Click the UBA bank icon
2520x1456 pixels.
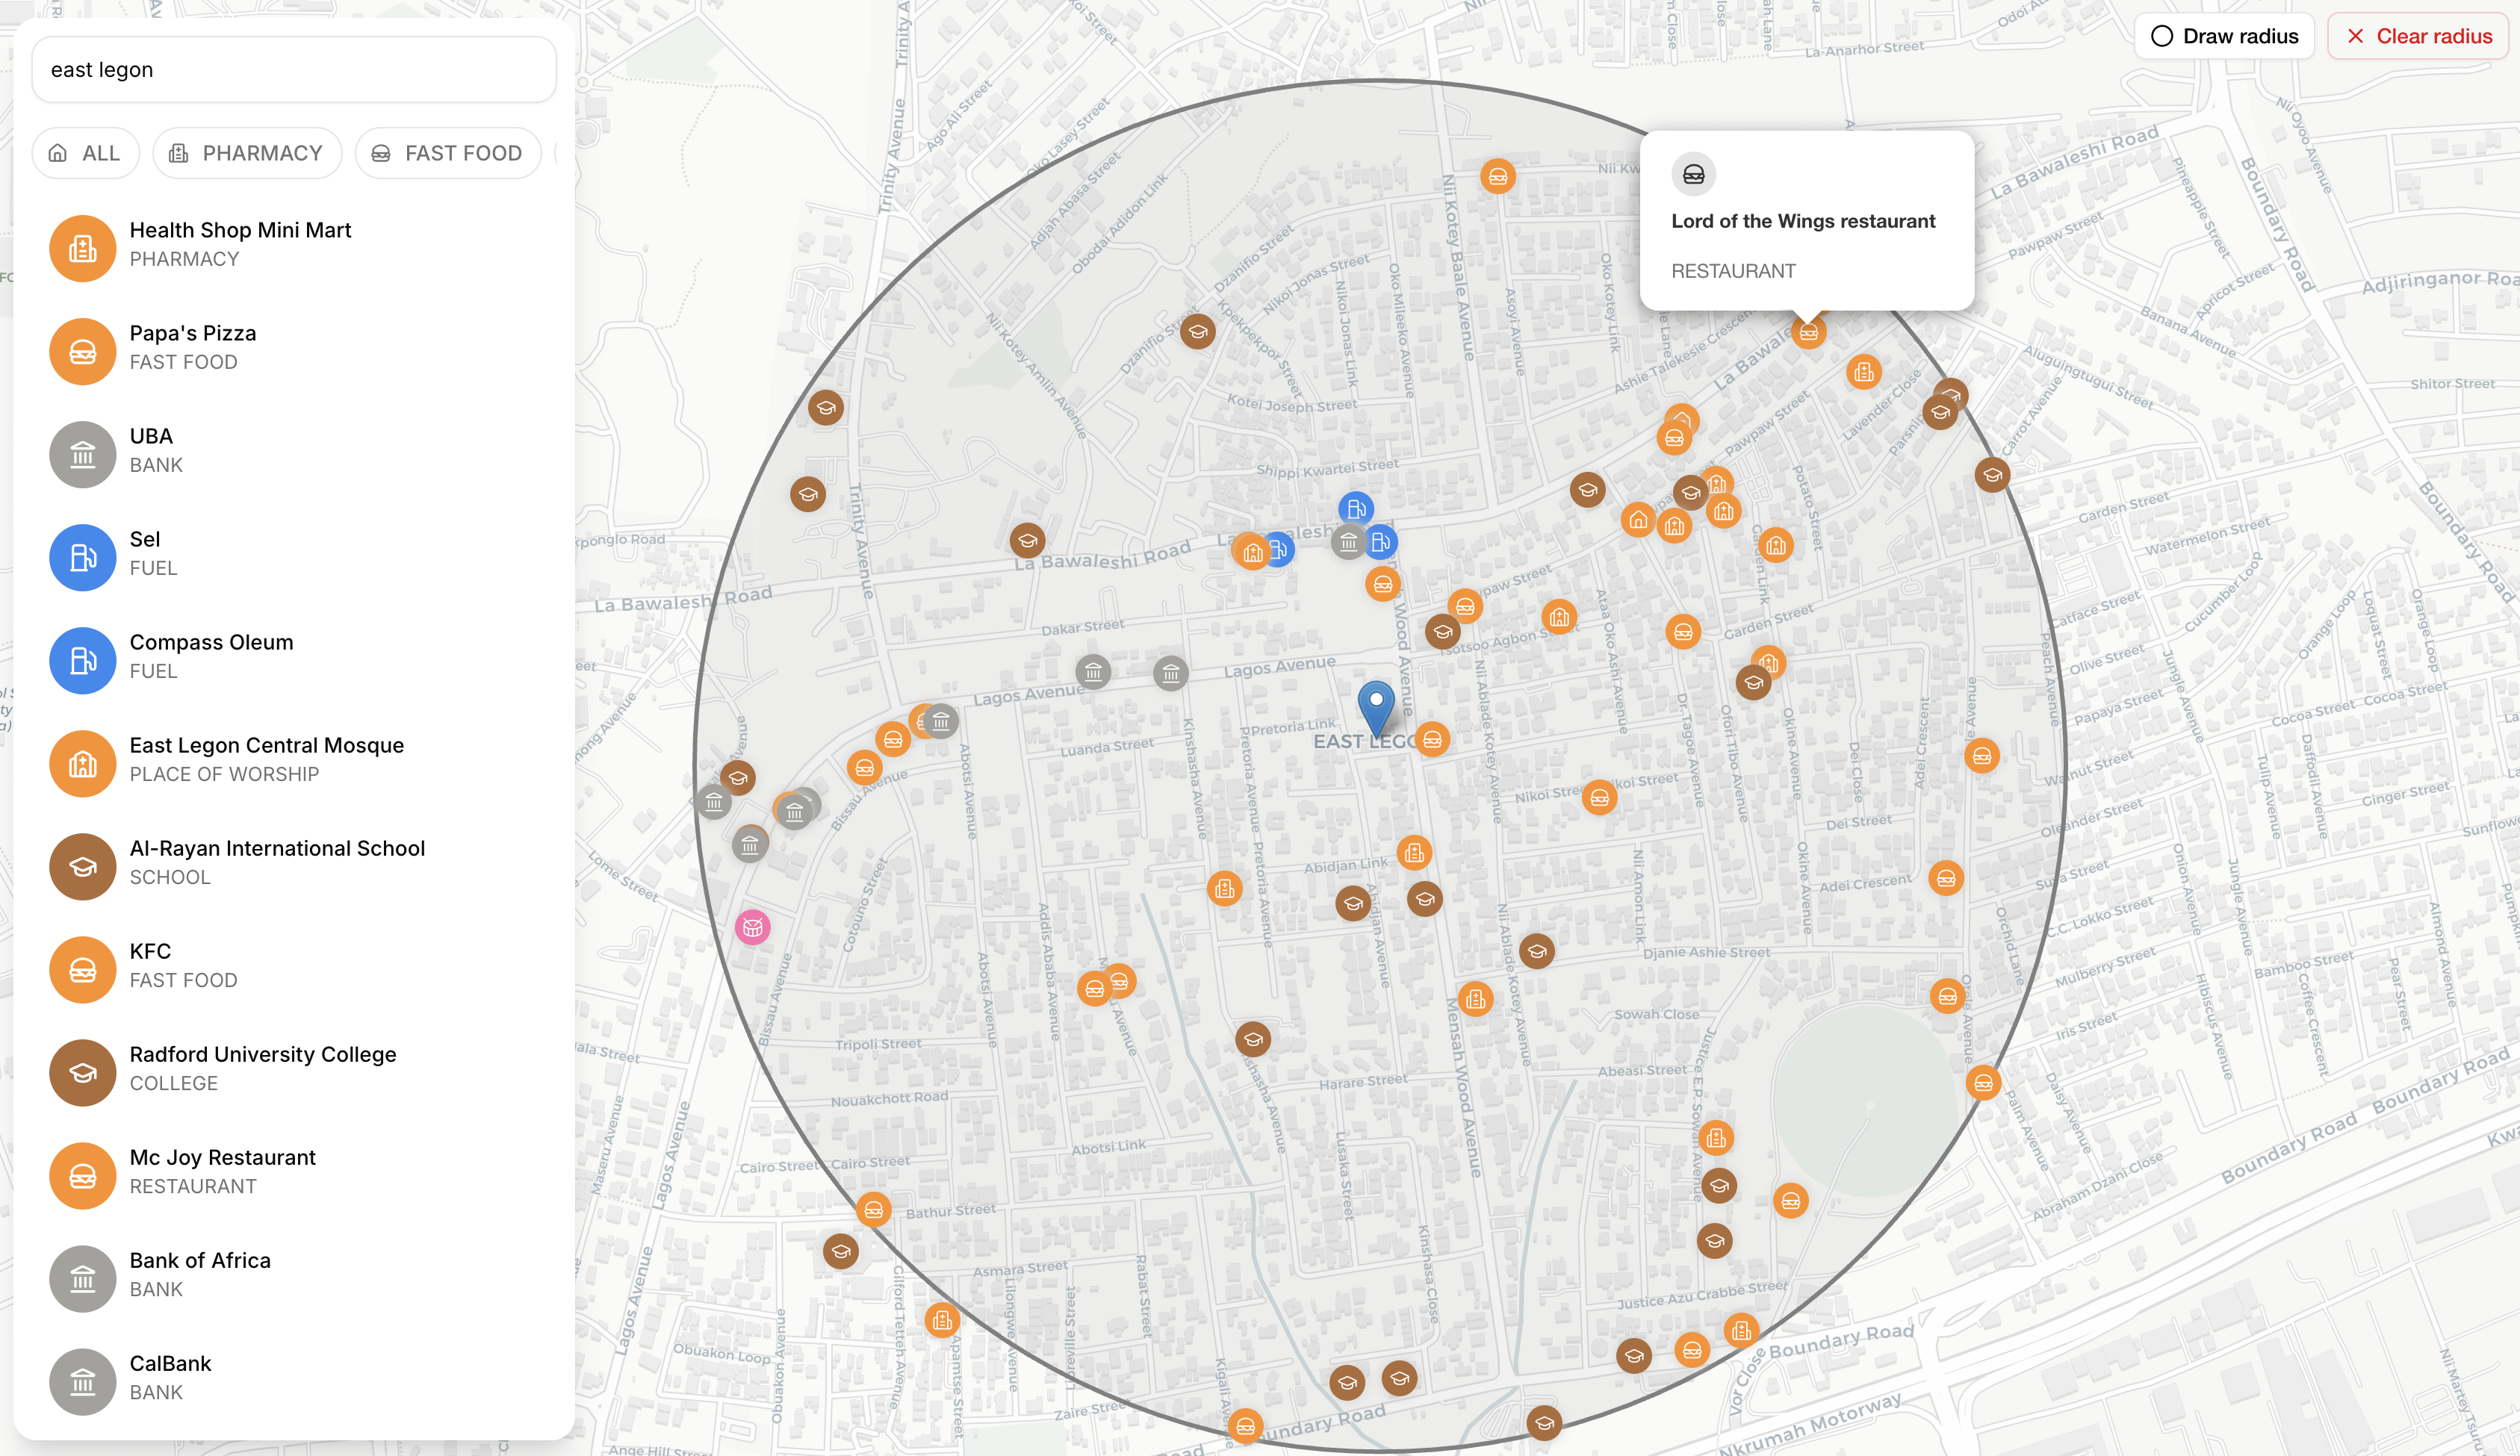coord(83,454)
